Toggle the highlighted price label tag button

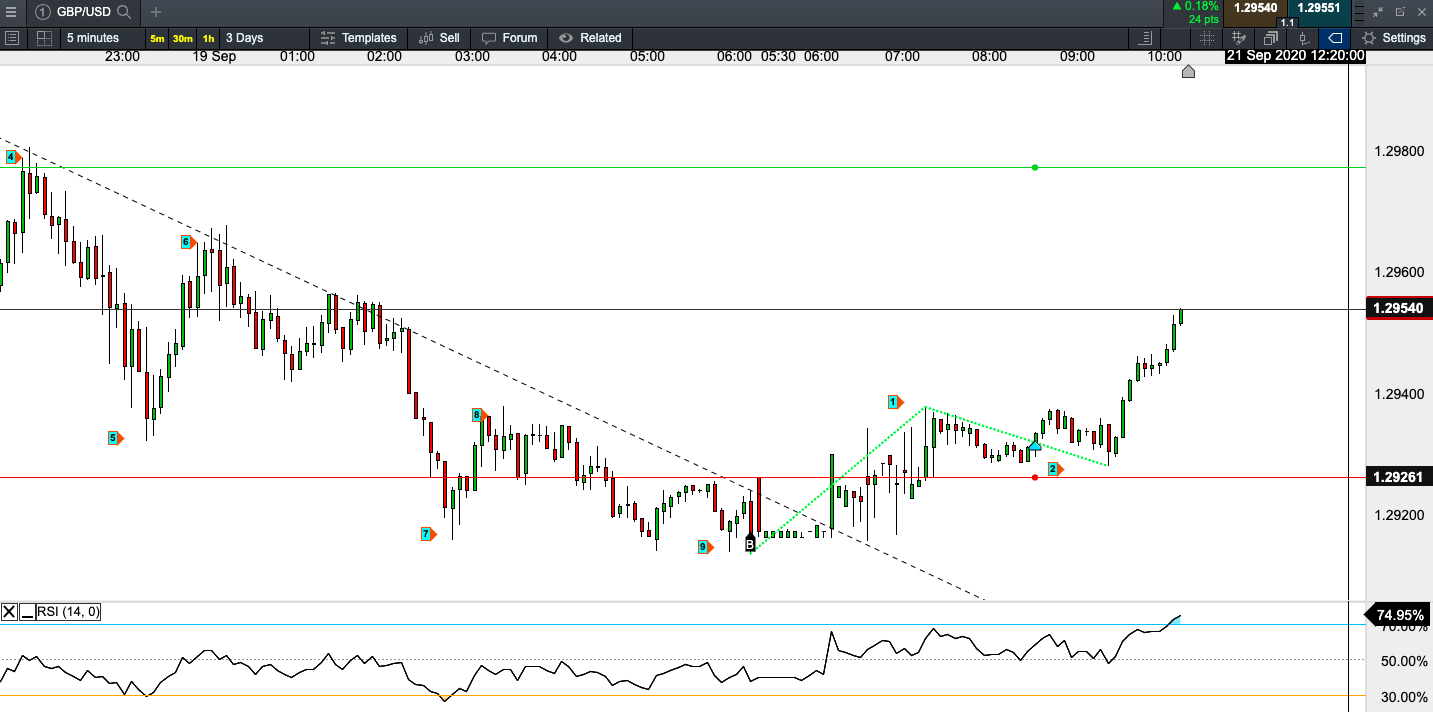pyautogui.click(x=1334, y=38)
